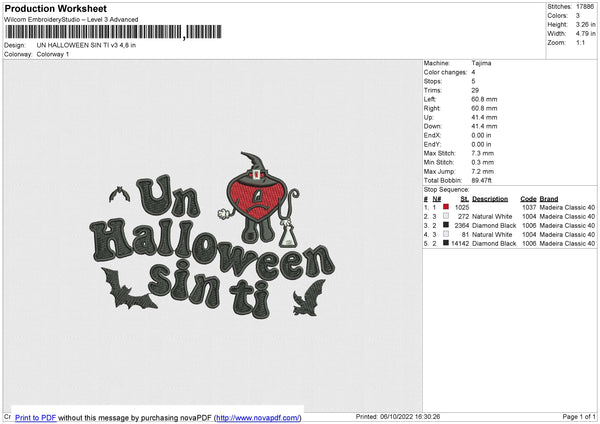This screenshot has height=424, width=600.
Task: Click the 'Stop Sequence:' heading
Action: (446, 190)
